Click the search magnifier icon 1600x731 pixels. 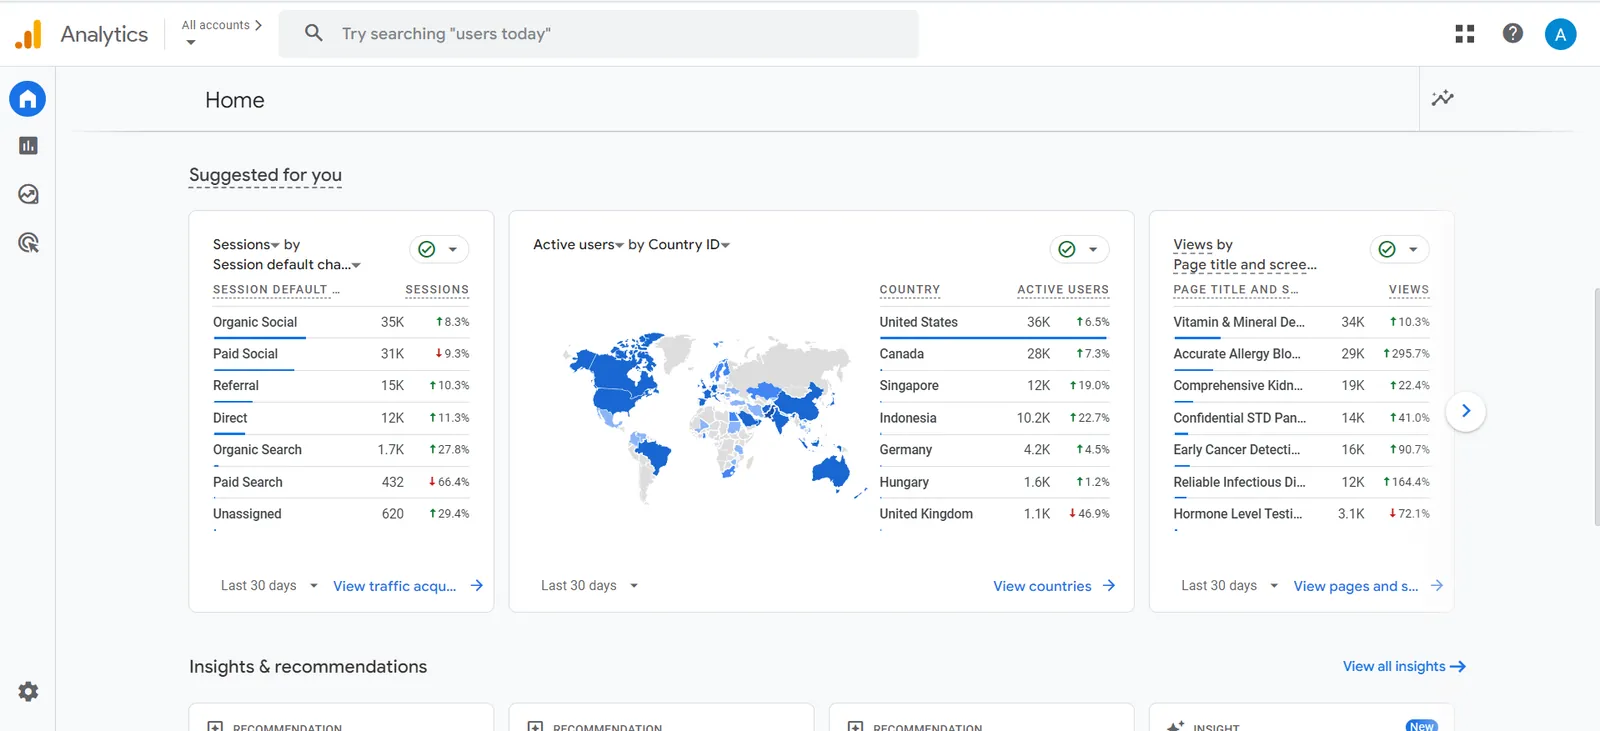314,33
